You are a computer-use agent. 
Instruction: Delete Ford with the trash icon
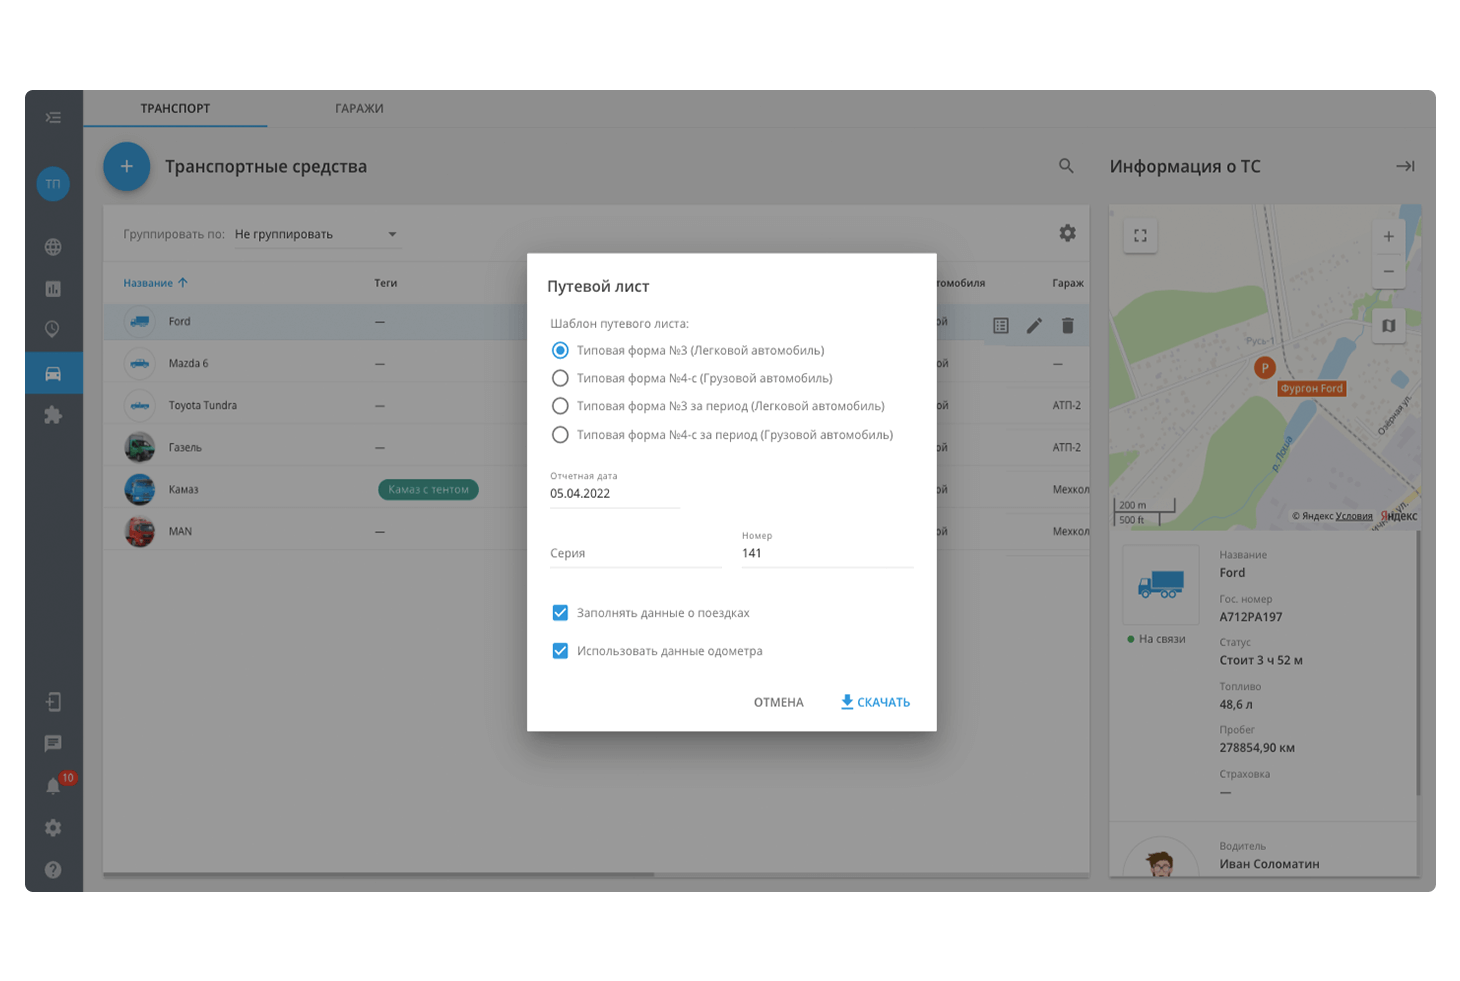[1067, 326]
